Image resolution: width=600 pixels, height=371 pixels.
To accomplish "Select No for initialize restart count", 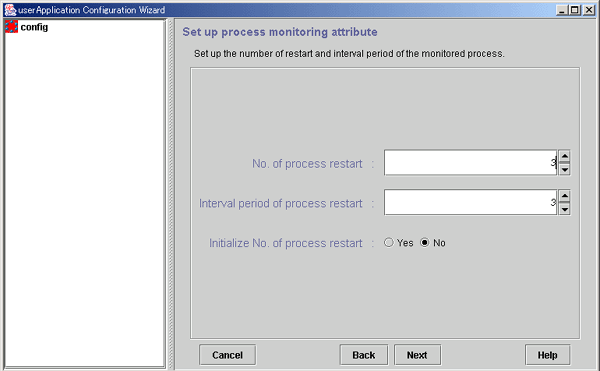I will (425, 242).
